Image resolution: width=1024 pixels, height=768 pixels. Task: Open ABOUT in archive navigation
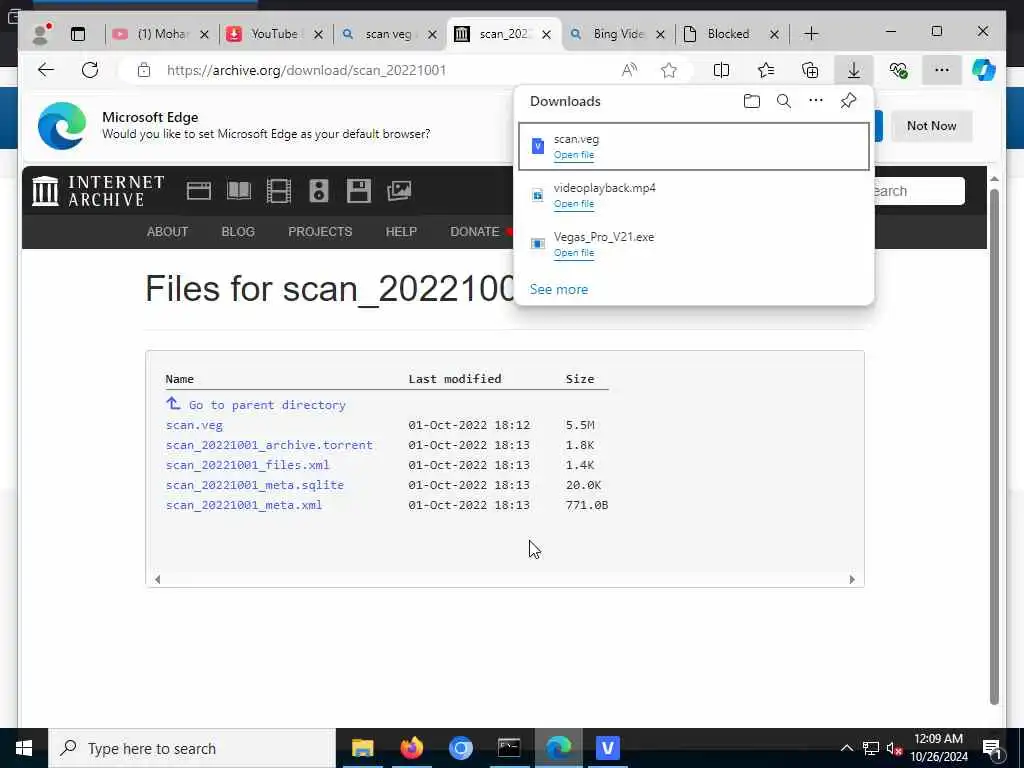click(167, 232)
